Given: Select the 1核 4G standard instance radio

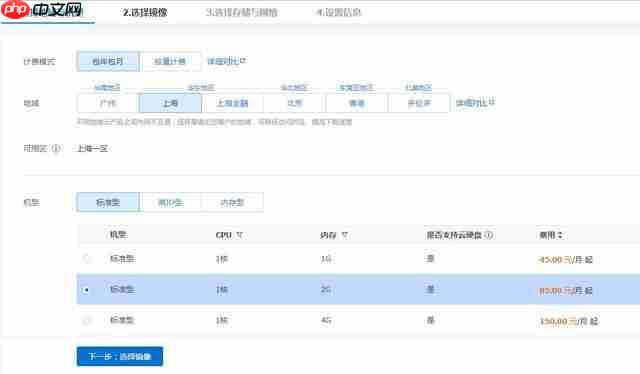Looking at the screenshot, I should tap(86, 321).
